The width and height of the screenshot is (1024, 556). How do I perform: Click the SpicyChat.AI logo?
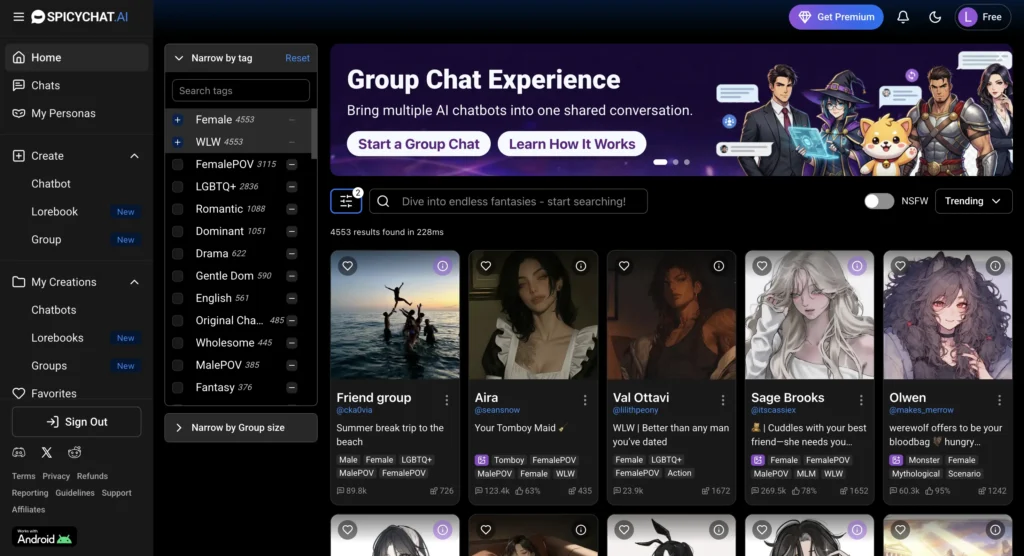coord(80,17)
